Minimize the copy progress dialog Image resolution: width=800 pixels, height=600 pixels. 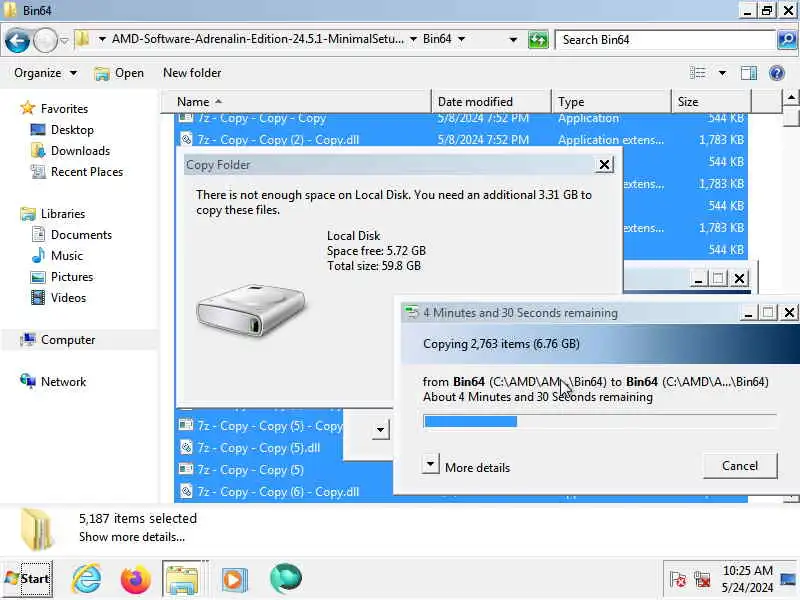point(748,313)
